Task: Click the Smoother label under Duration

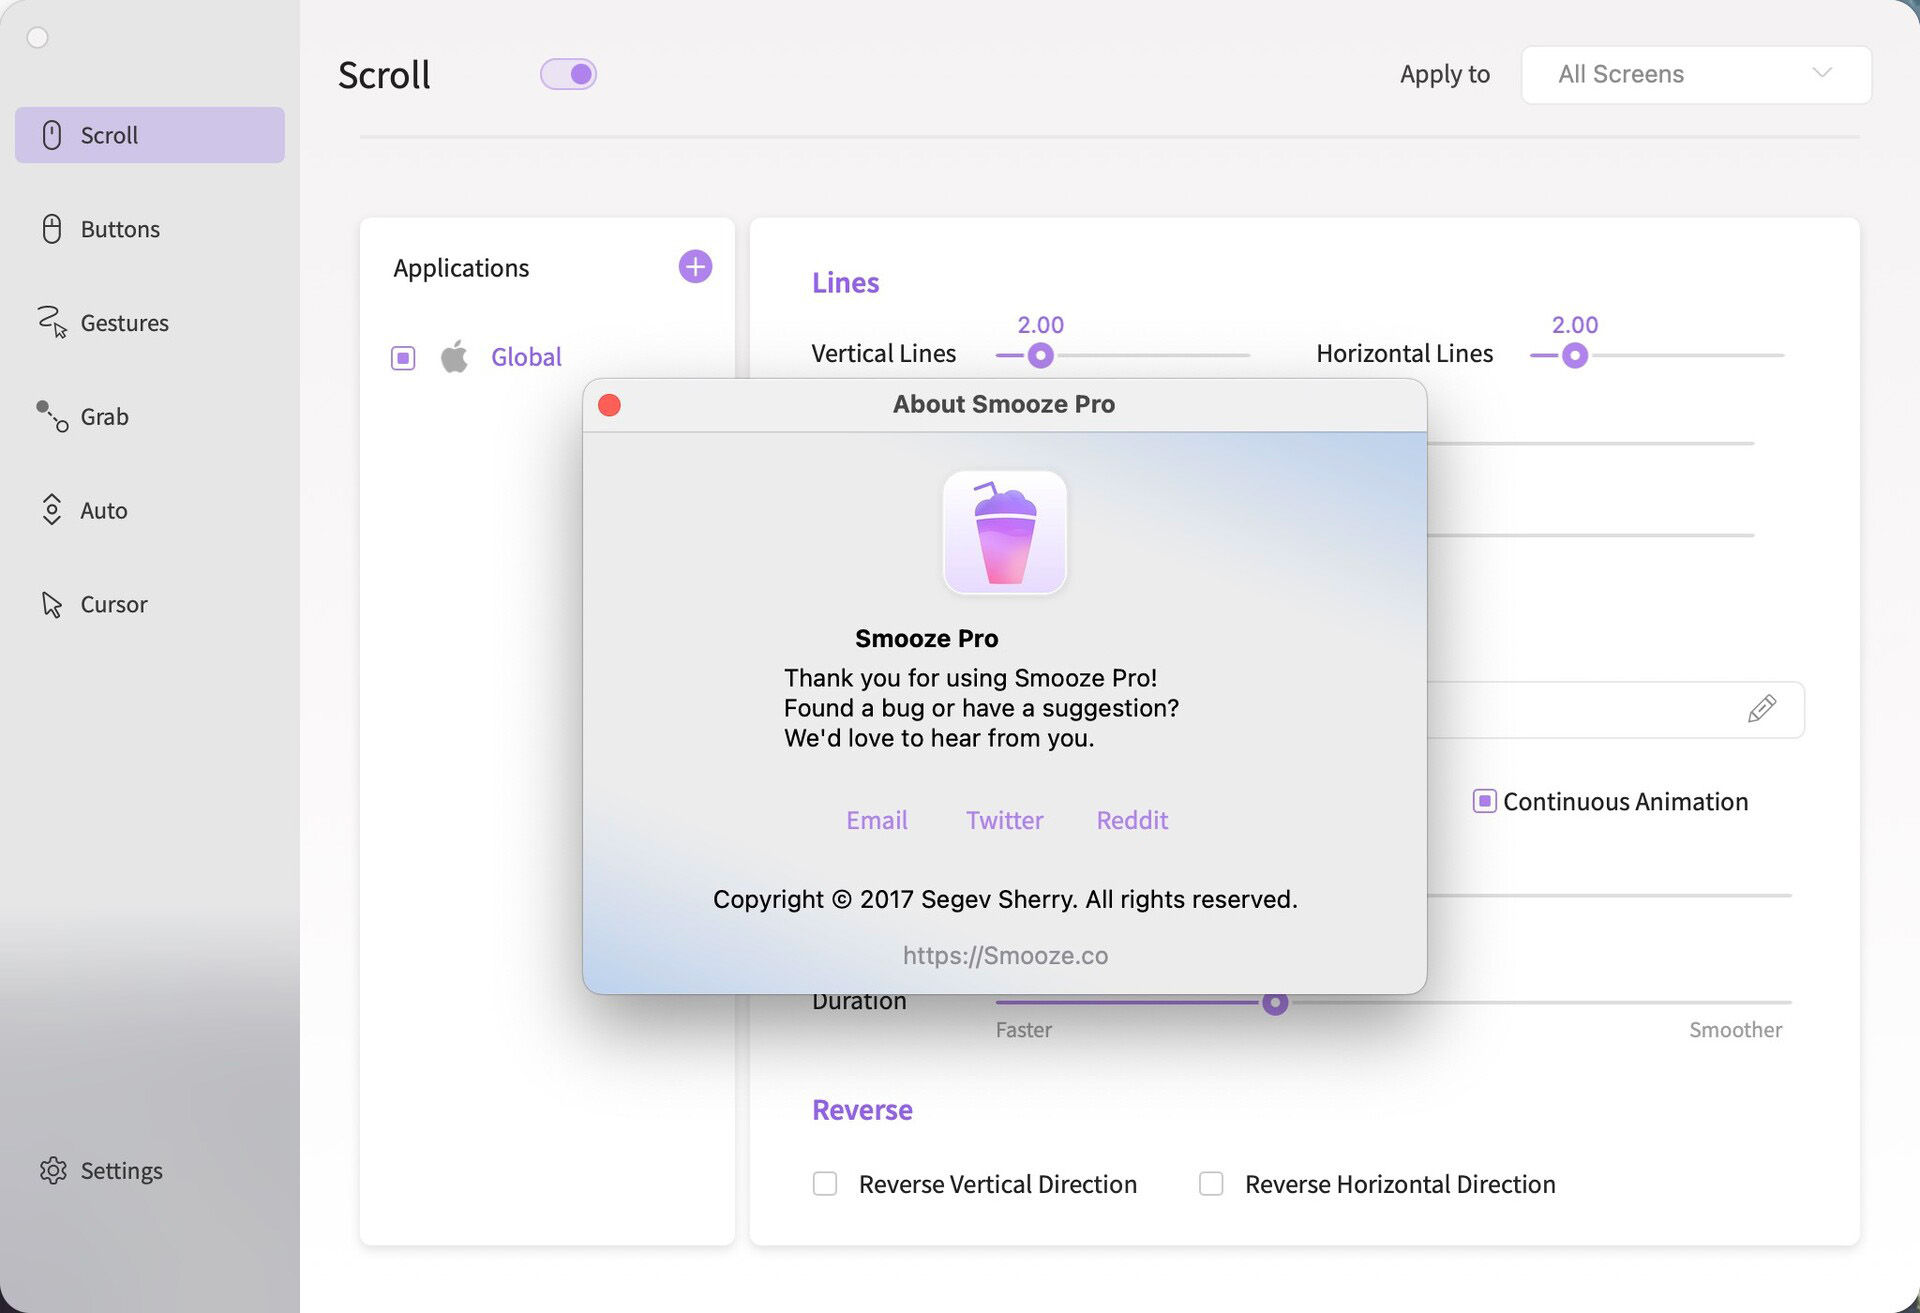Action: tap(1735, 1029)
